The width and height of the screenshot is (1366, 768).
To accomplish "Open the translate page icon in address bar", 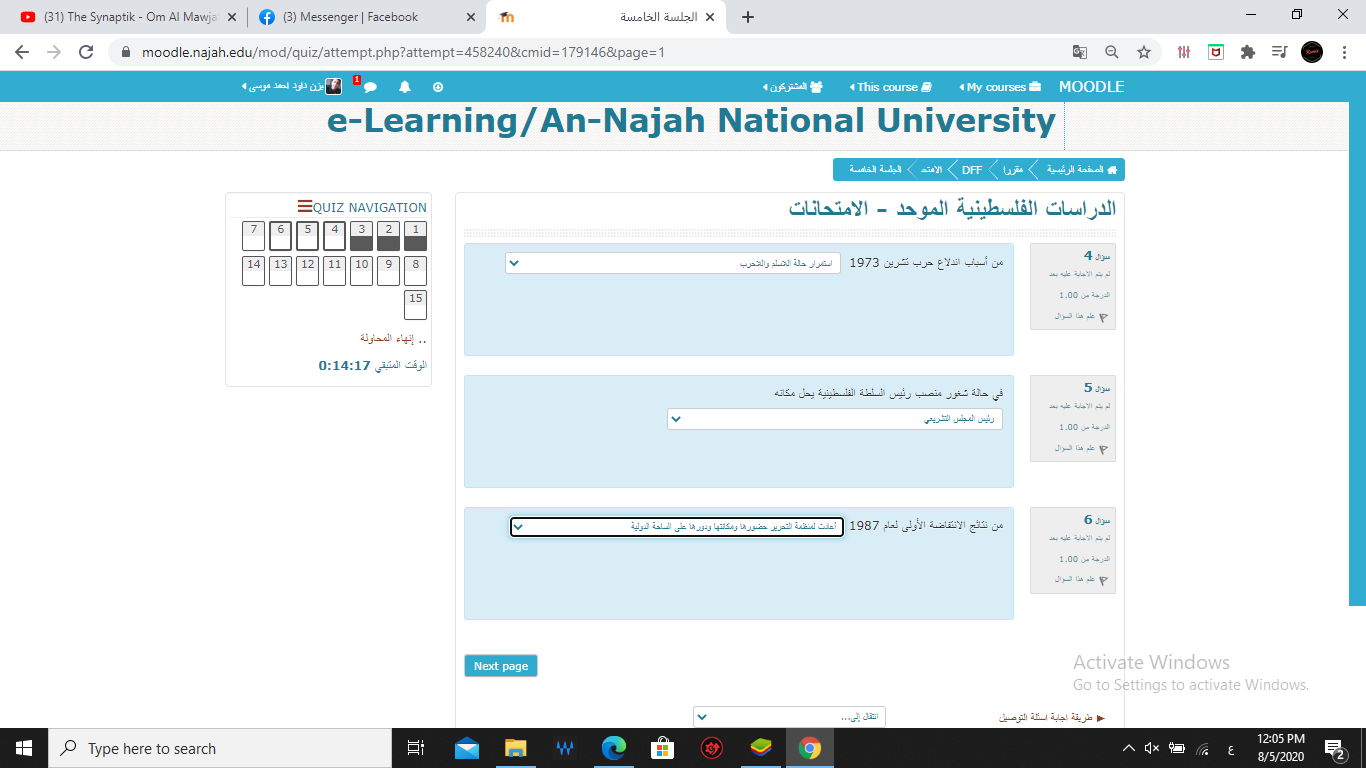I will point(1080,52).
